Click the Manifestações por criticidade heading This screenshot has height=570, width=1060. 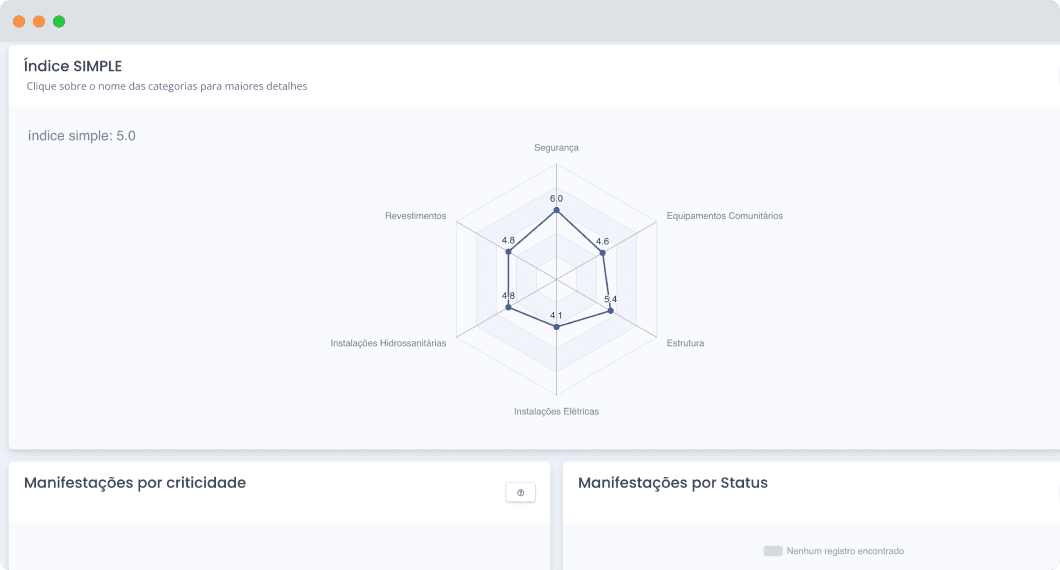point(135,483)
